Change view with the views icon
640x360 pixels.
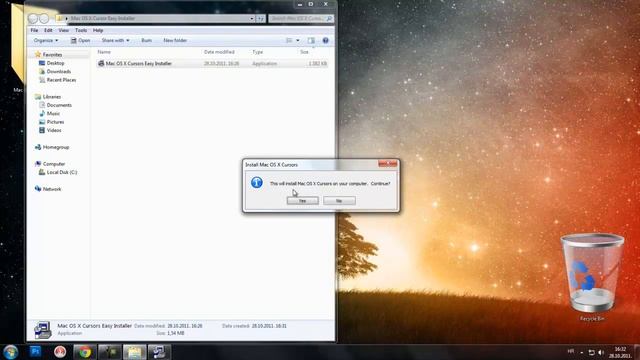pos(289,40)
